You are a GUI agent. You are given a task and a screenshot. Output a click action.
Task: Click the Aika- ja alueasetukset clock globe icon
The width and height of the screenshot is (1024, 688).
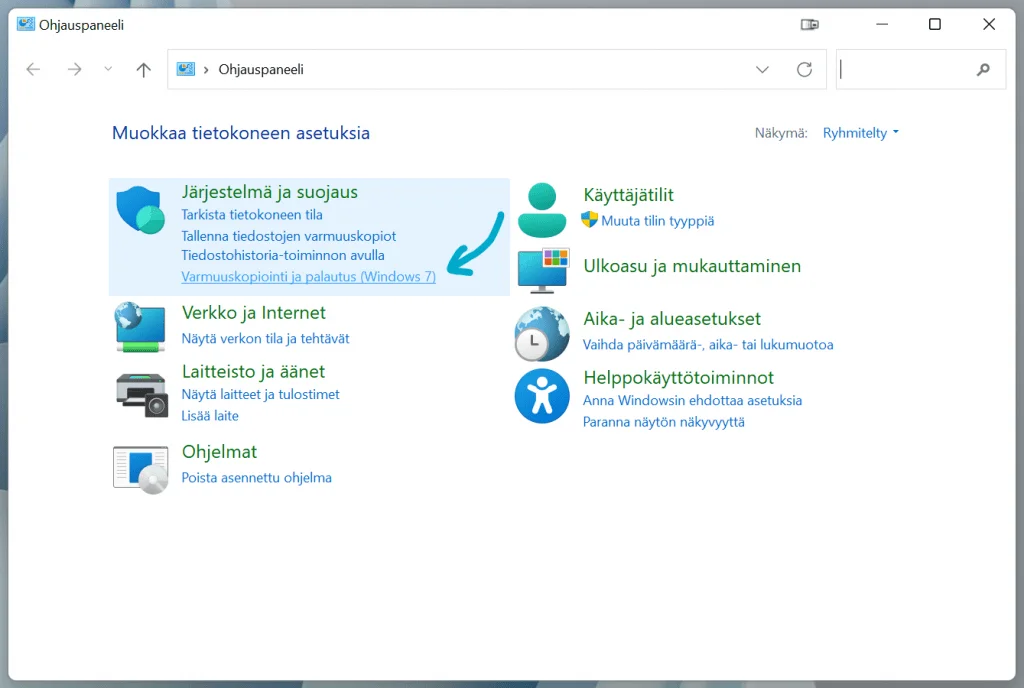tap(542, 334)
